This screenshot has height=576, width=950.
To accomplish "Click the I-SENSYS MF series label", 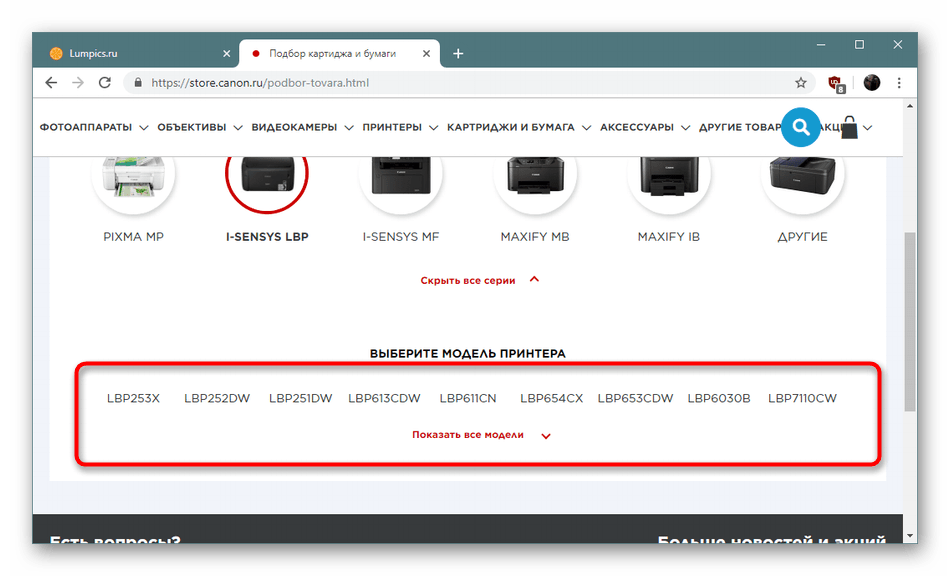I will click(x=400, y=237).
